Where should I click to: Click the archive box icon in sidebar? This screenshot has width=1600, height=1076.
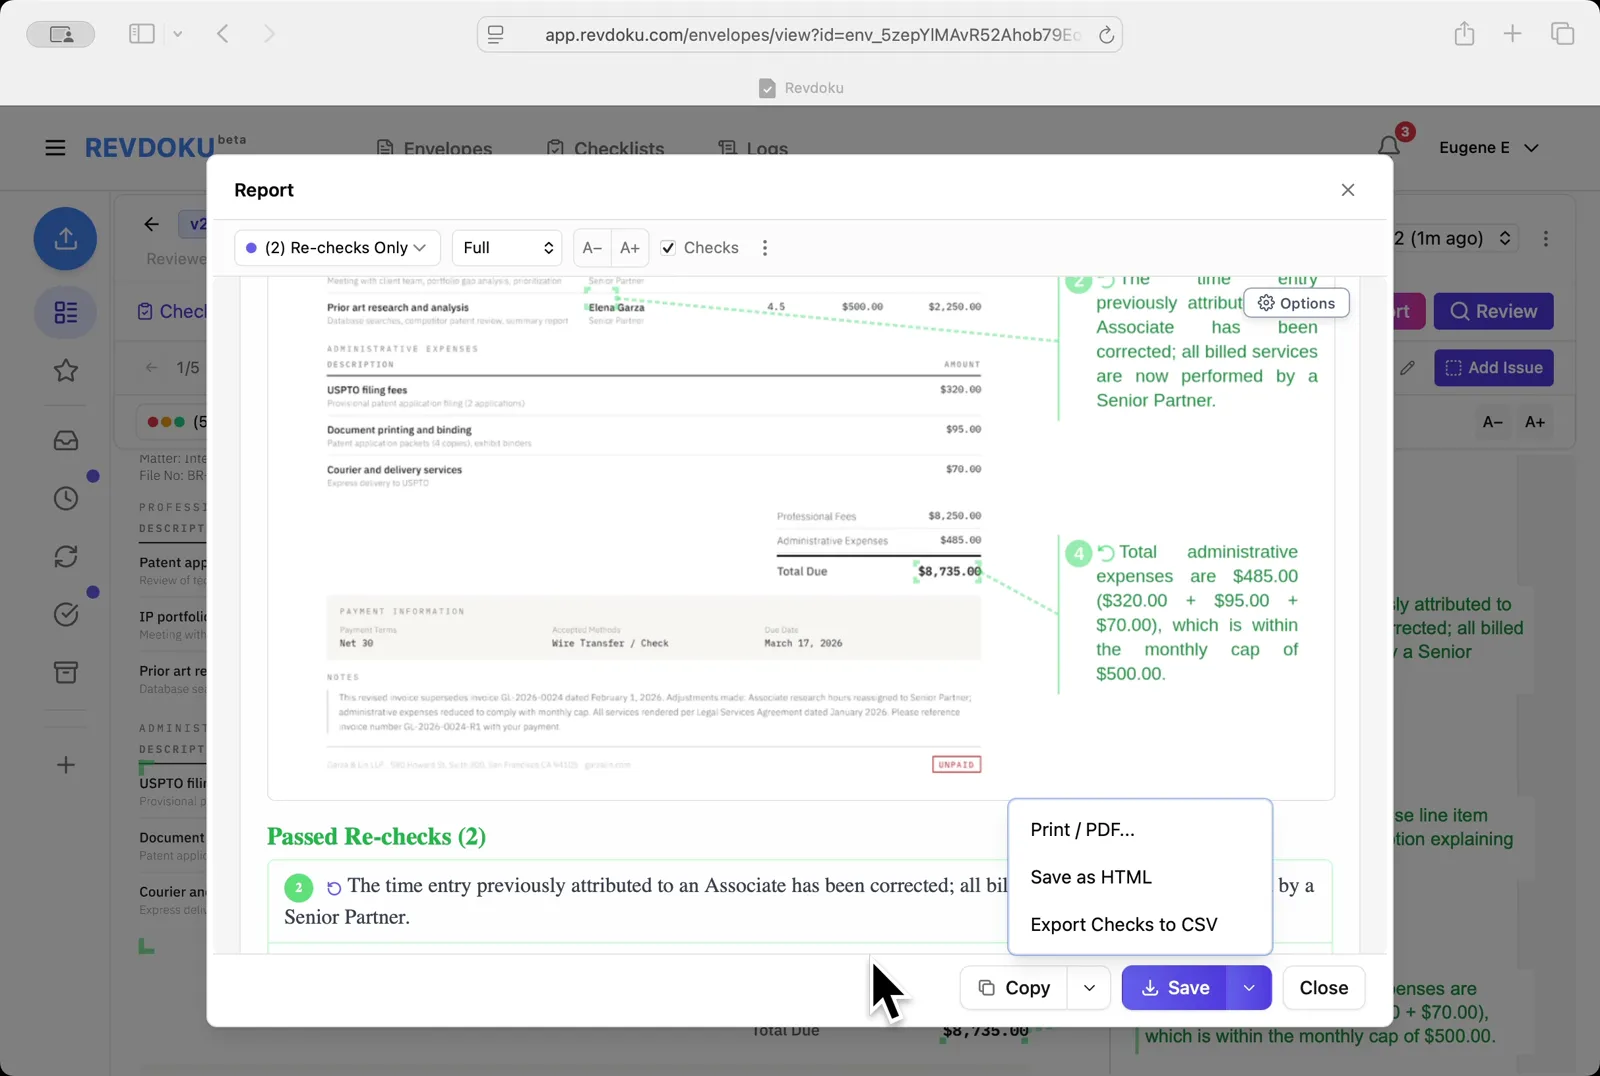[65, 672]
